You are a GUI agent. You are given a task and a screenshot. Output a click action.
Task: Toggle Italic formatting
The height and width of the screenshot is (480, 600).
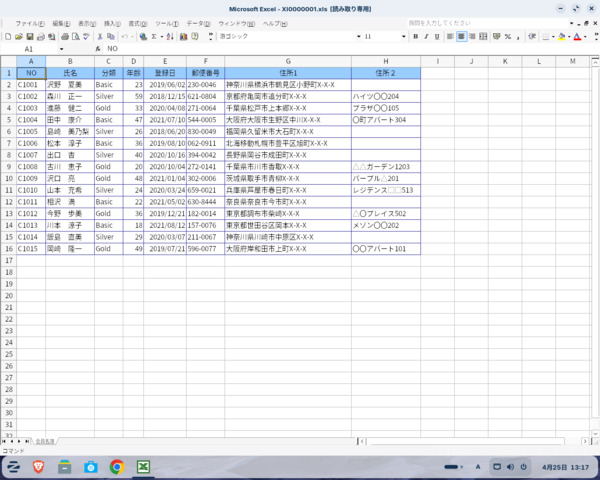point(426,37)
